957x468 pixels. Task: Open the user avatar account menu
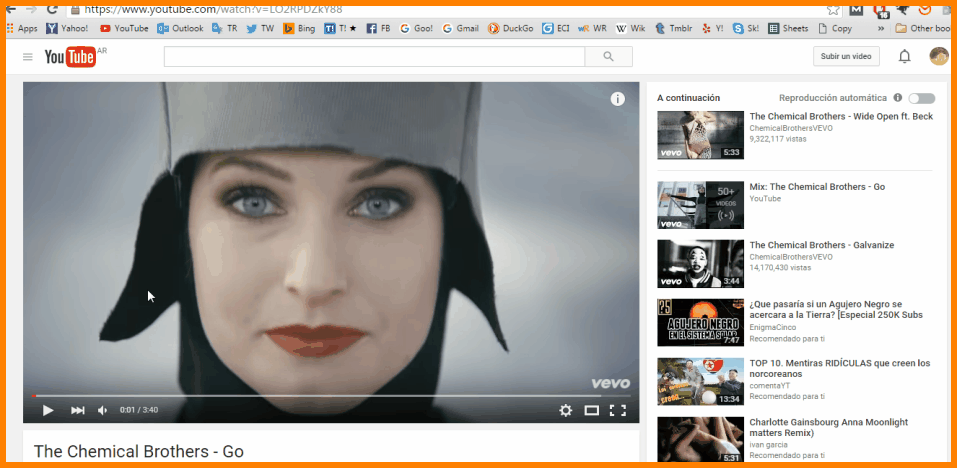[938, 56]
